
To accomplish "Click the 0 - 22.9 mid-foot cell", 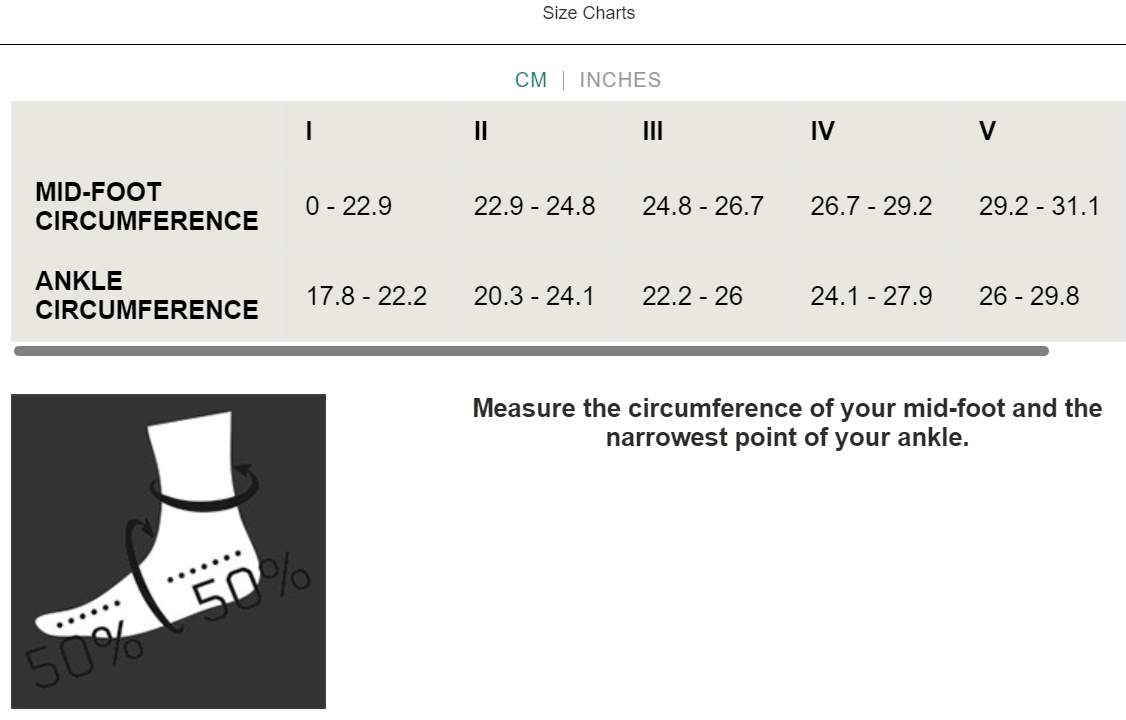I will (349, 207).
